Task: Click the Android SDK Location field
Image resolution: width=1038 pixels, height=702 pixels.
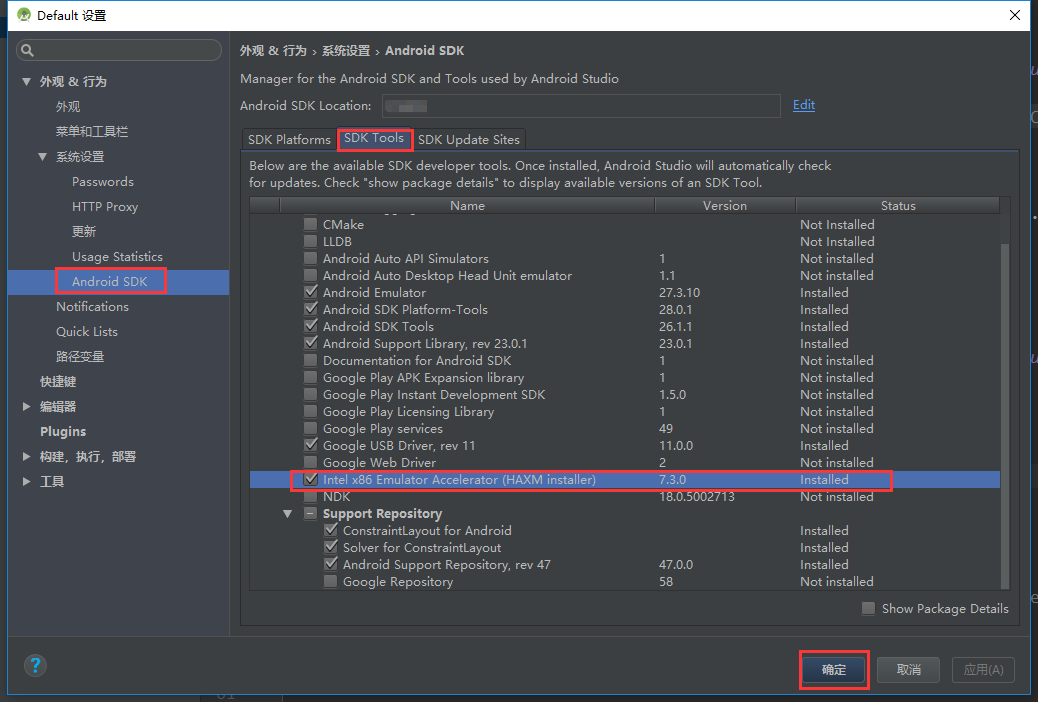Action: (581, 106)
